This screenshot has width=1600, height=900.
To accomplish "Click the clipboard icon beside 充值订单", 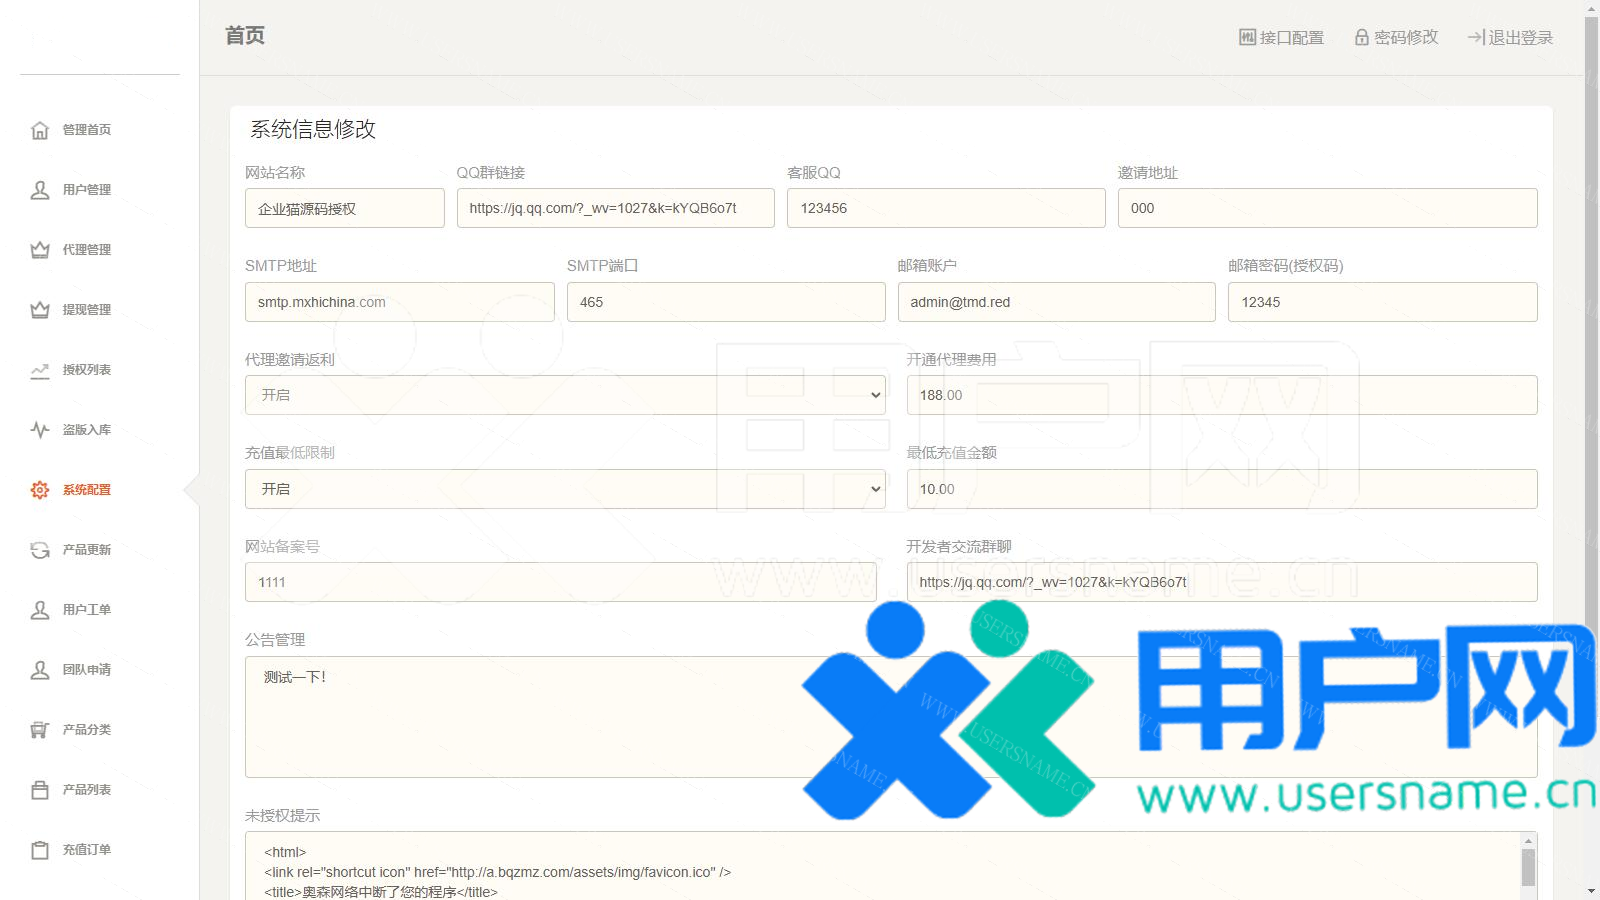I will (x=40, y=850).
